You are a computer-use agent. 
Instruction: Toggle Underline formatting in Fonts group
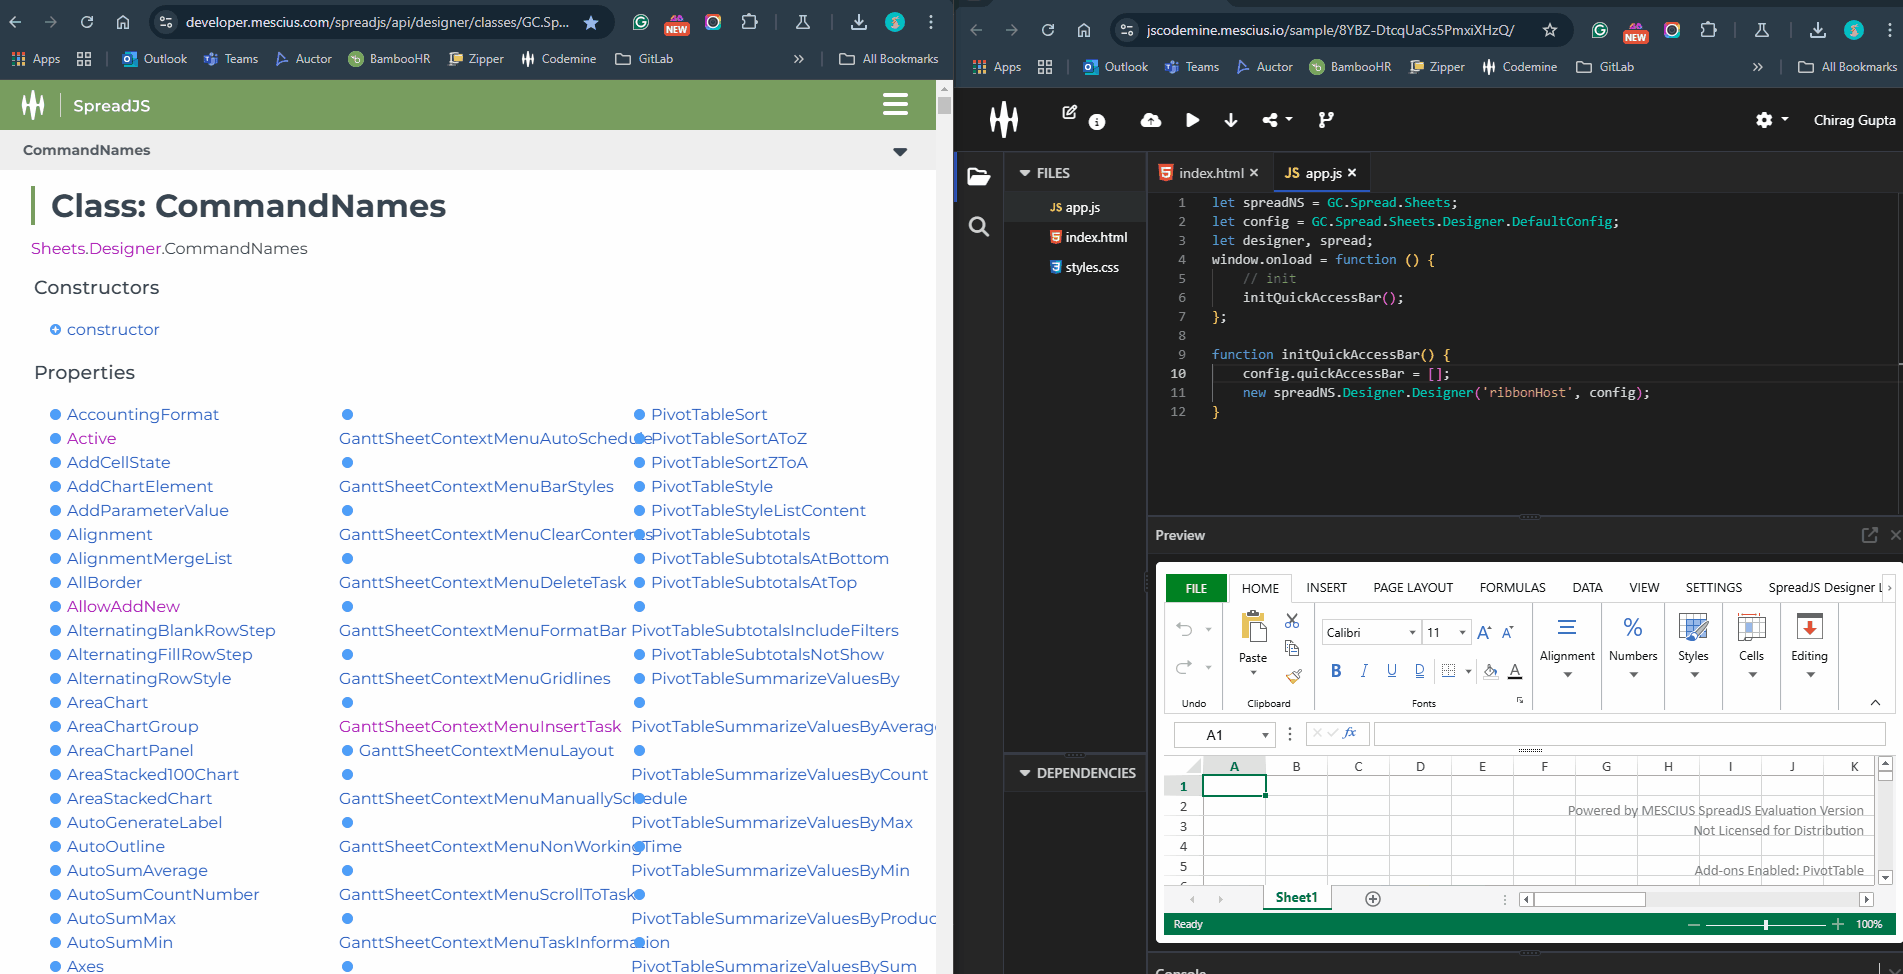click(1392, 671)
